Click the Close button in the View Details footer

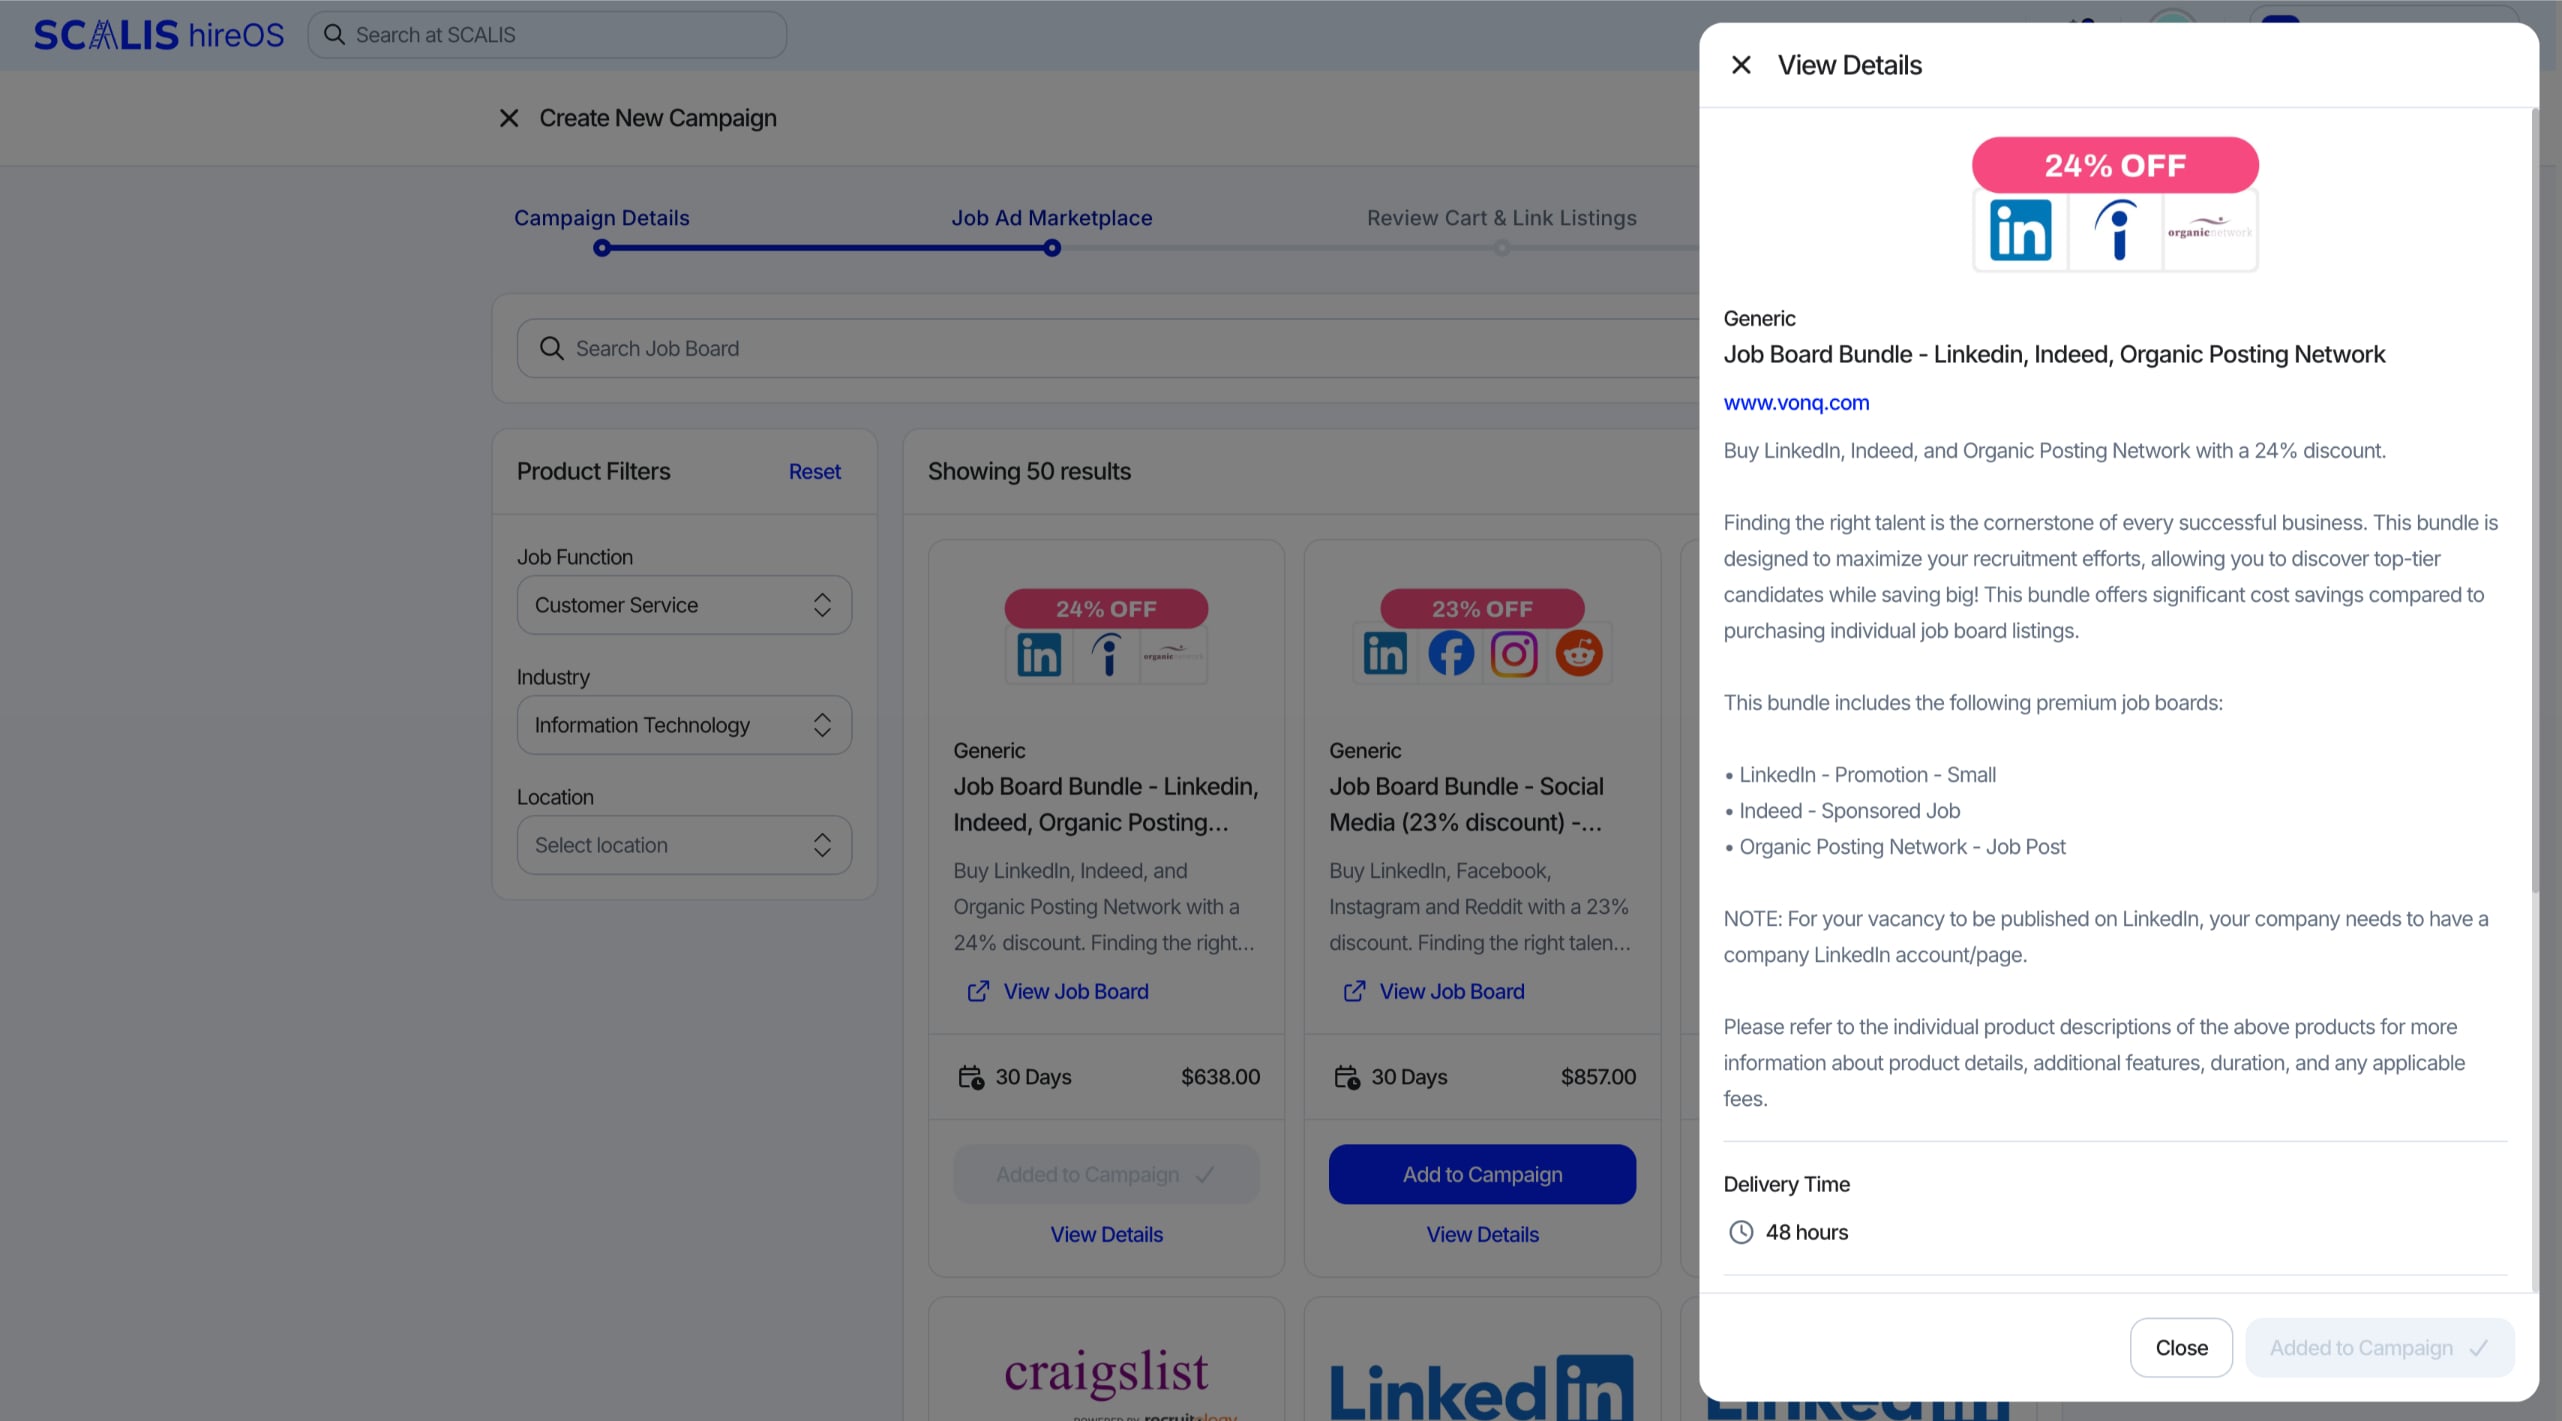2181,1347
